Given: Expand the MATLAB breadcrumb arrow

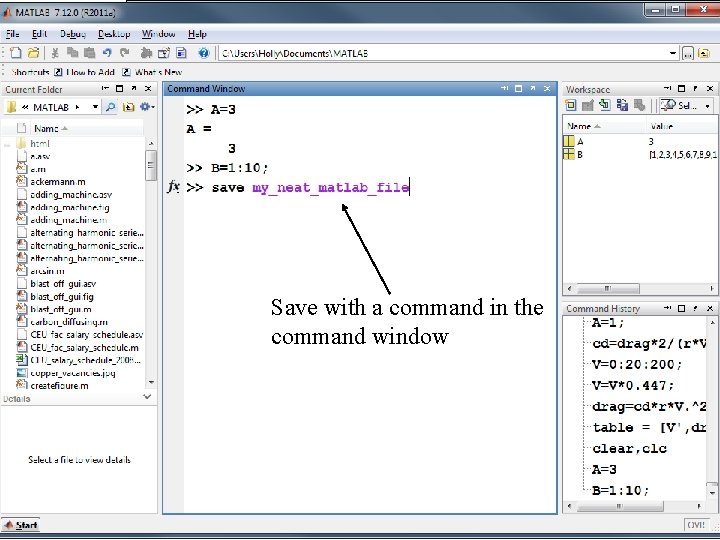Looking at the screenshot, I should [78, 107].
